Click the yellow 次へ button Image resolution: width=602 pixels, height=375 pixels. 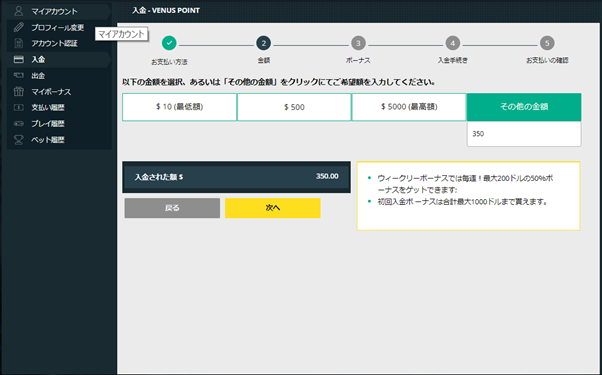[273, 208]
